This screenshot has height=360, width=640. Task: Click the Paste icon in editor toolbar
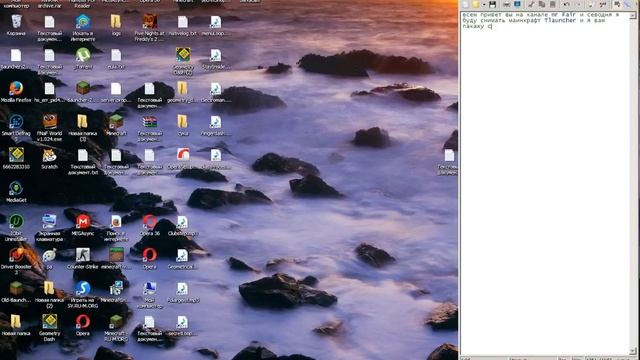click(x=553, y=4)
